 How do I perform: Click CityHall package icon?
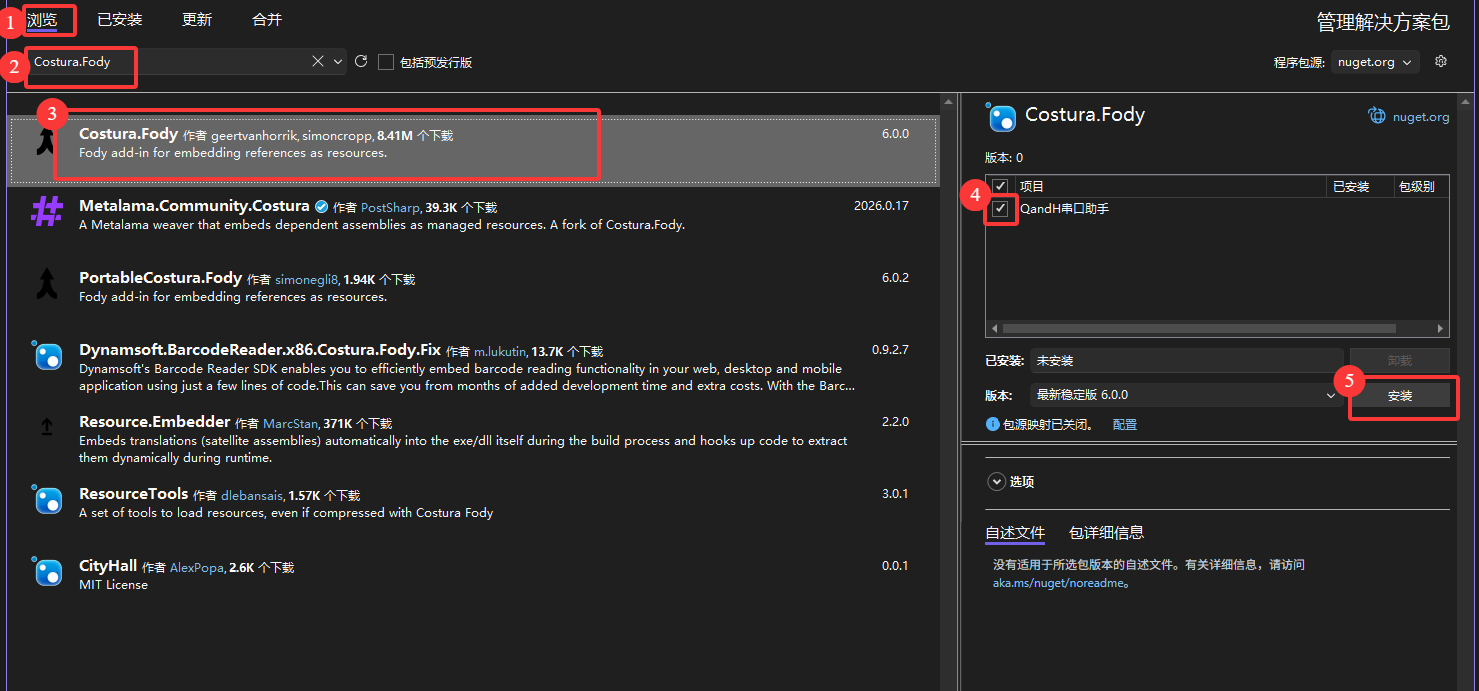(x=48, y=572)
